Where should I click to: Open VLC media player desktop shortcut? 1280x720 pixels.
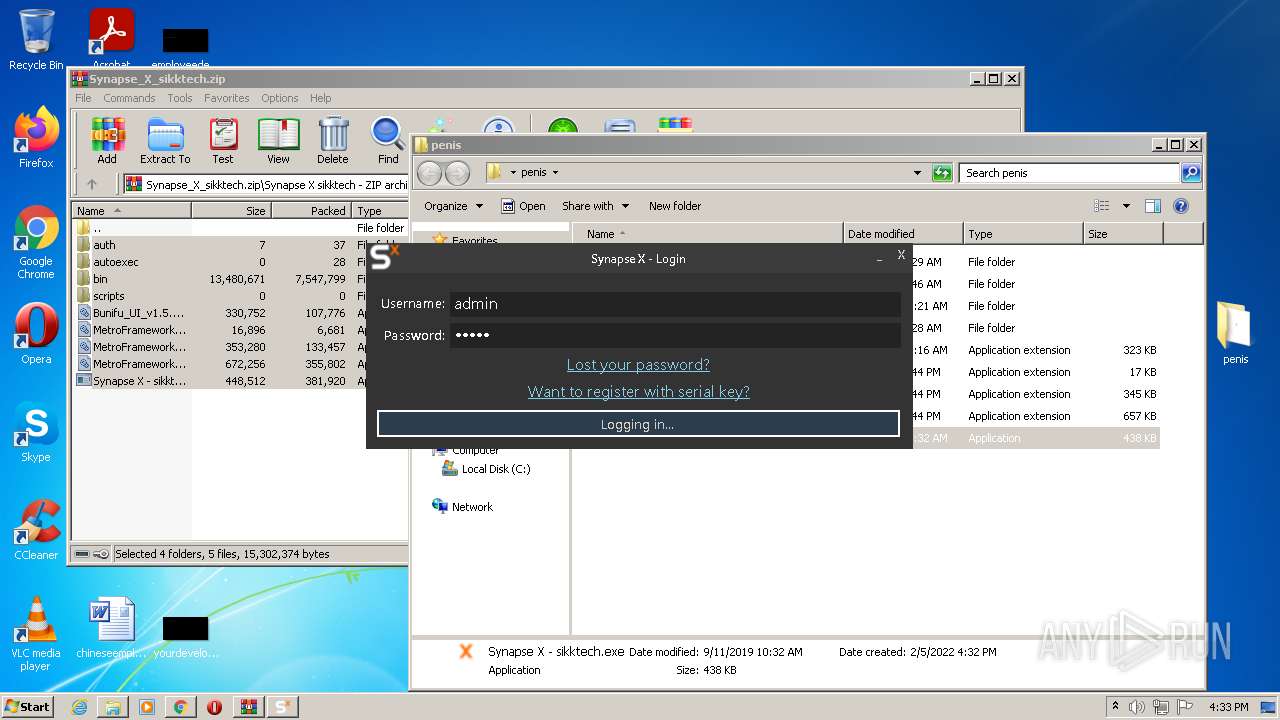pos(36,634)
